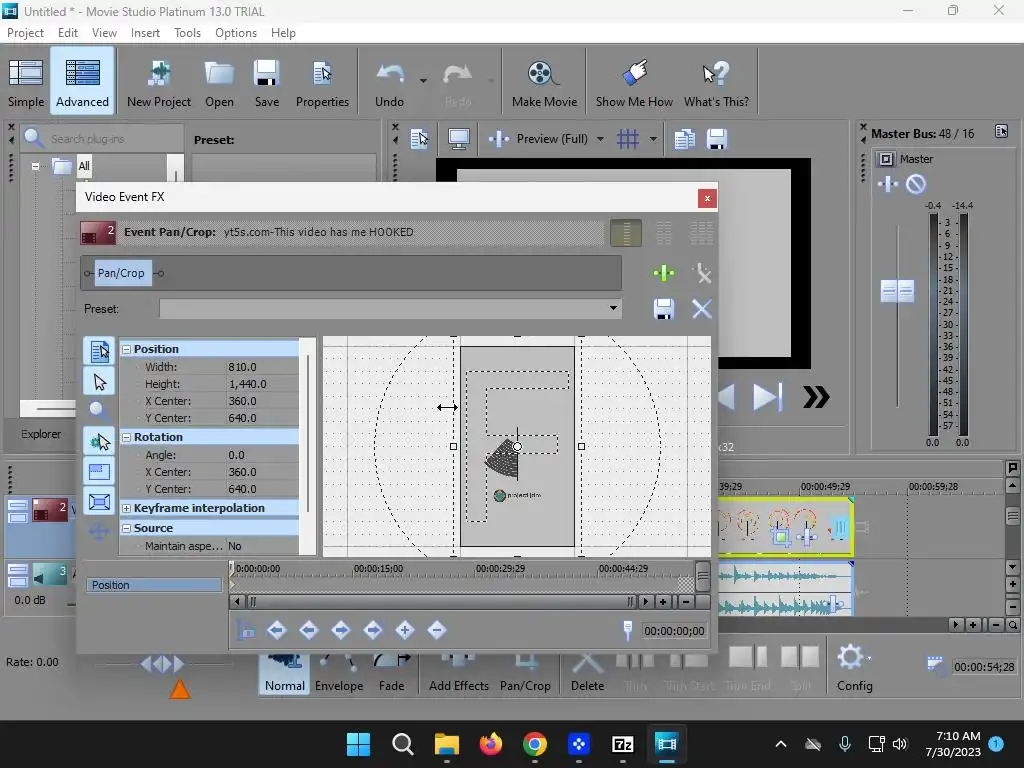This screenshot has height=768, width=1024.
Task: Select the Zoom Edit magnifier tool
Action: 99,410
